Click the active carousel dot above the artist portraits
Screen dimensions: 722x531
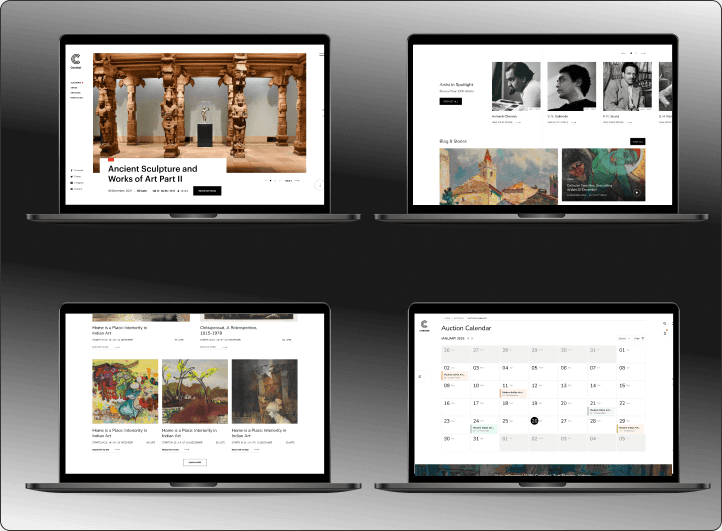tap(631, 53)
